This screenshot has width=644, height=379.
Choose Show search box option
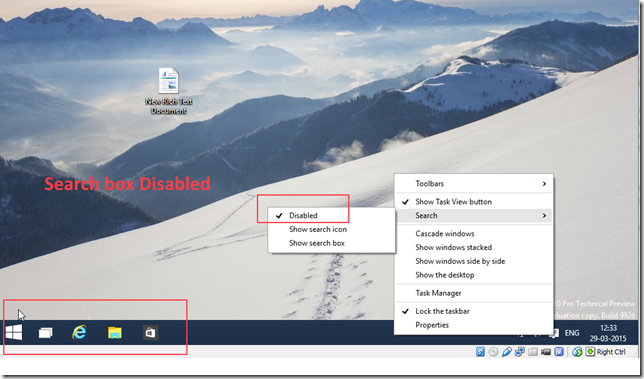331,243
